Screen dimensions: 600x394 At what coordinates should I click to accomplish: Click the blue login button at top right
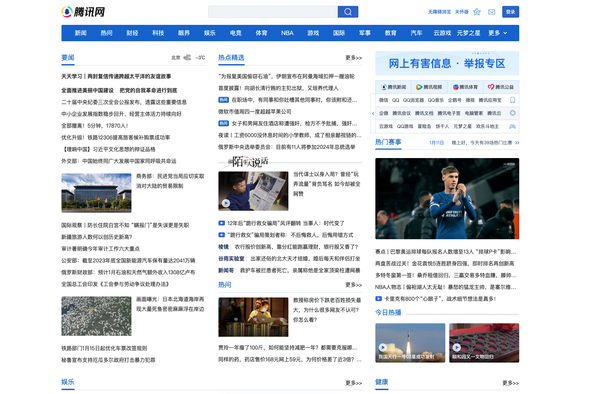[x=510, y=12]
